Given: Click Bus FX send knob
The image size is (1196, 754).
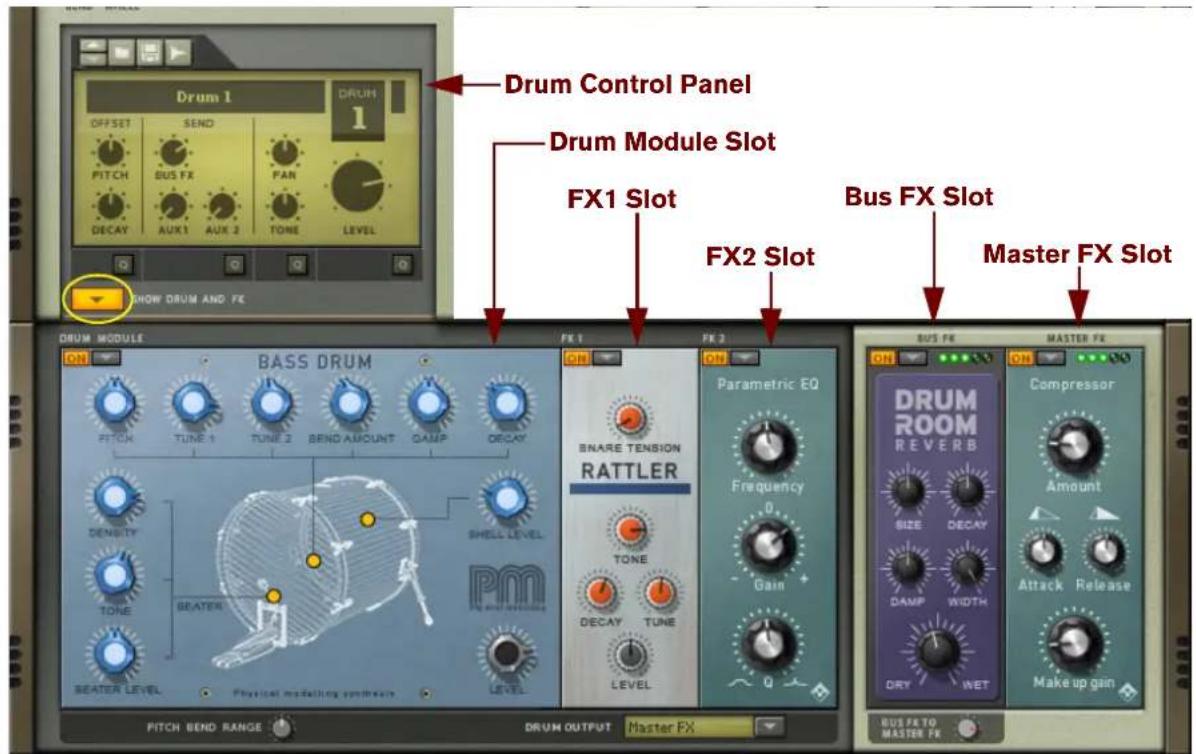Looking at the screenshot, I should 173,152.
